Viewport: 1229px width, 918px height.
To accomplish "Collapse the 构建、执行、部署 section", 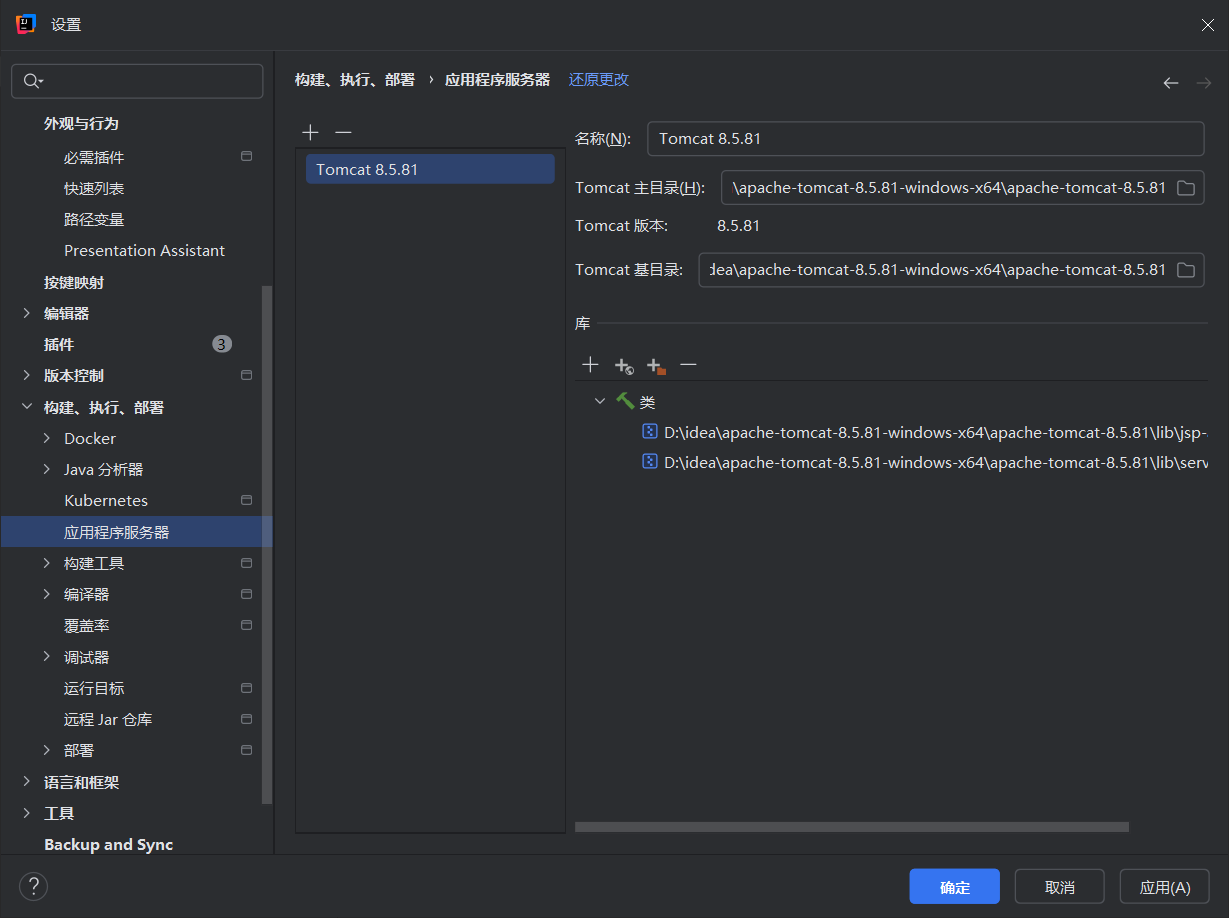I will point(27,407).
